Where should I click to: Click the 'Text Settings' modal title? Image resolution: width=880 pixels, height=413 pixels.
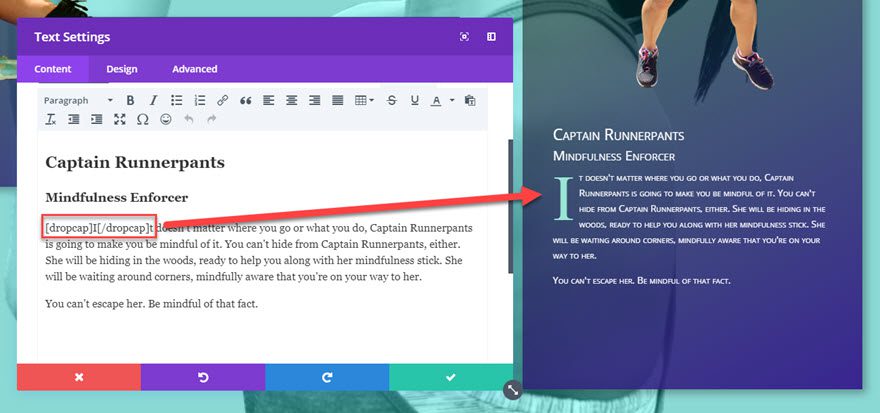[x=72, y=37]
